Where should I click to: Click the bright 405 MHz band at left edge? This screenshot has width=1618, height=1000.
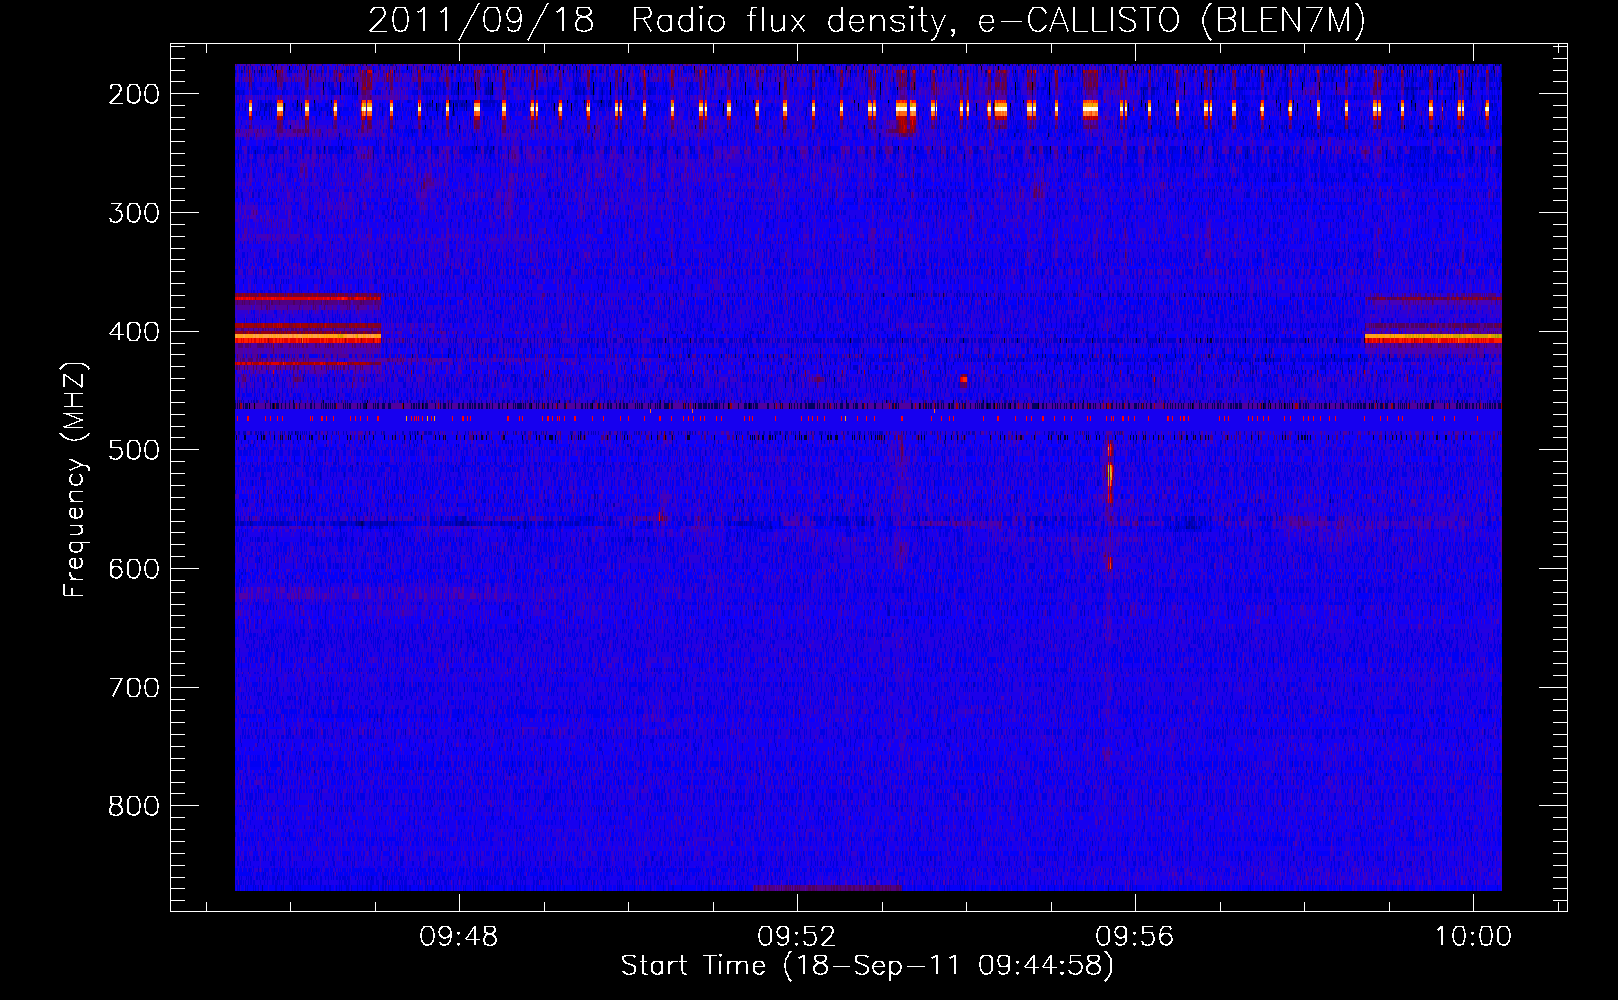tap(308, 339)
